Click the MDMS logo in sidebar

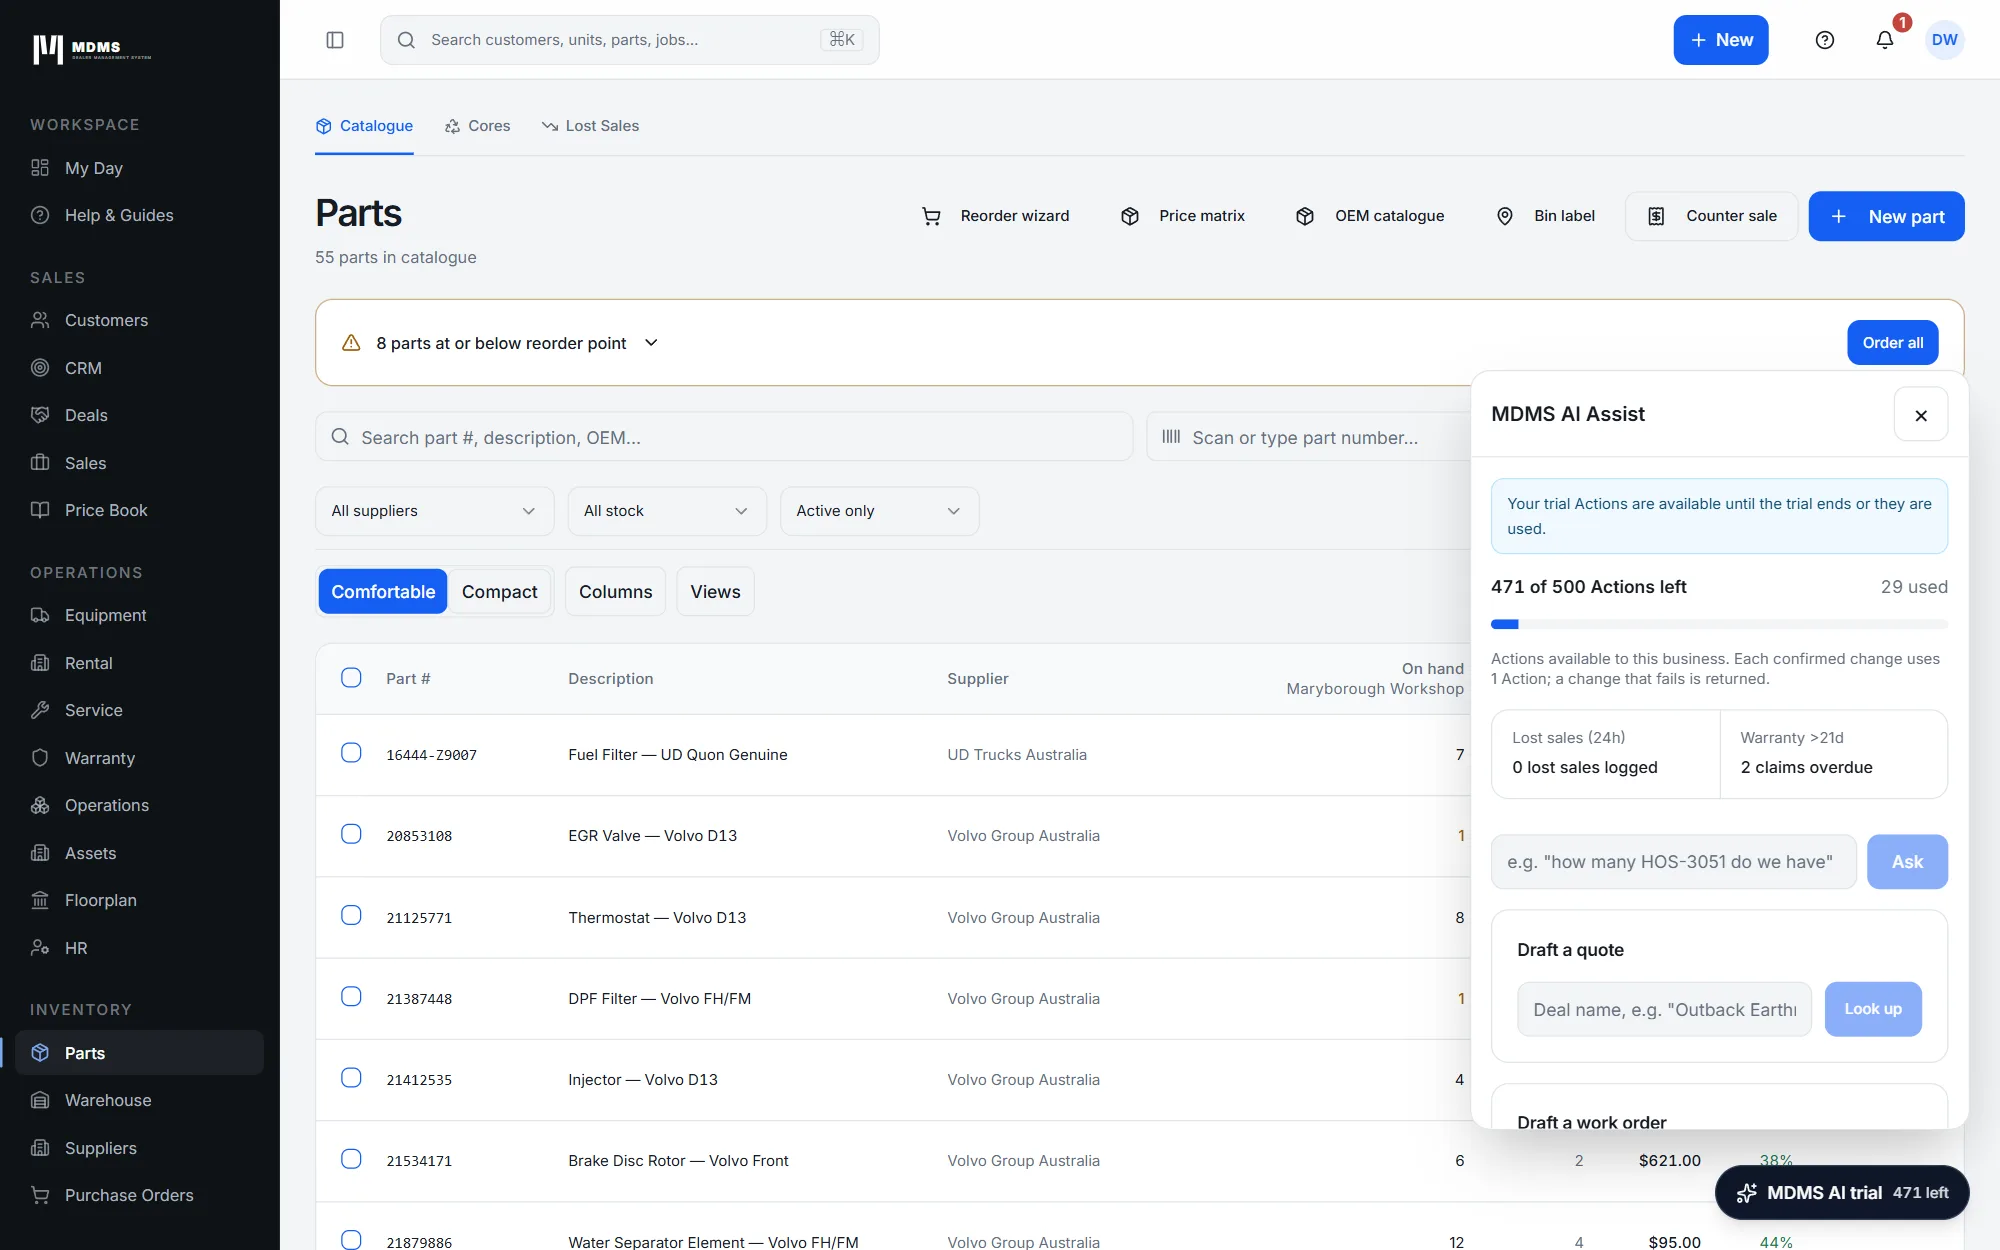click(x=92, y=48)
